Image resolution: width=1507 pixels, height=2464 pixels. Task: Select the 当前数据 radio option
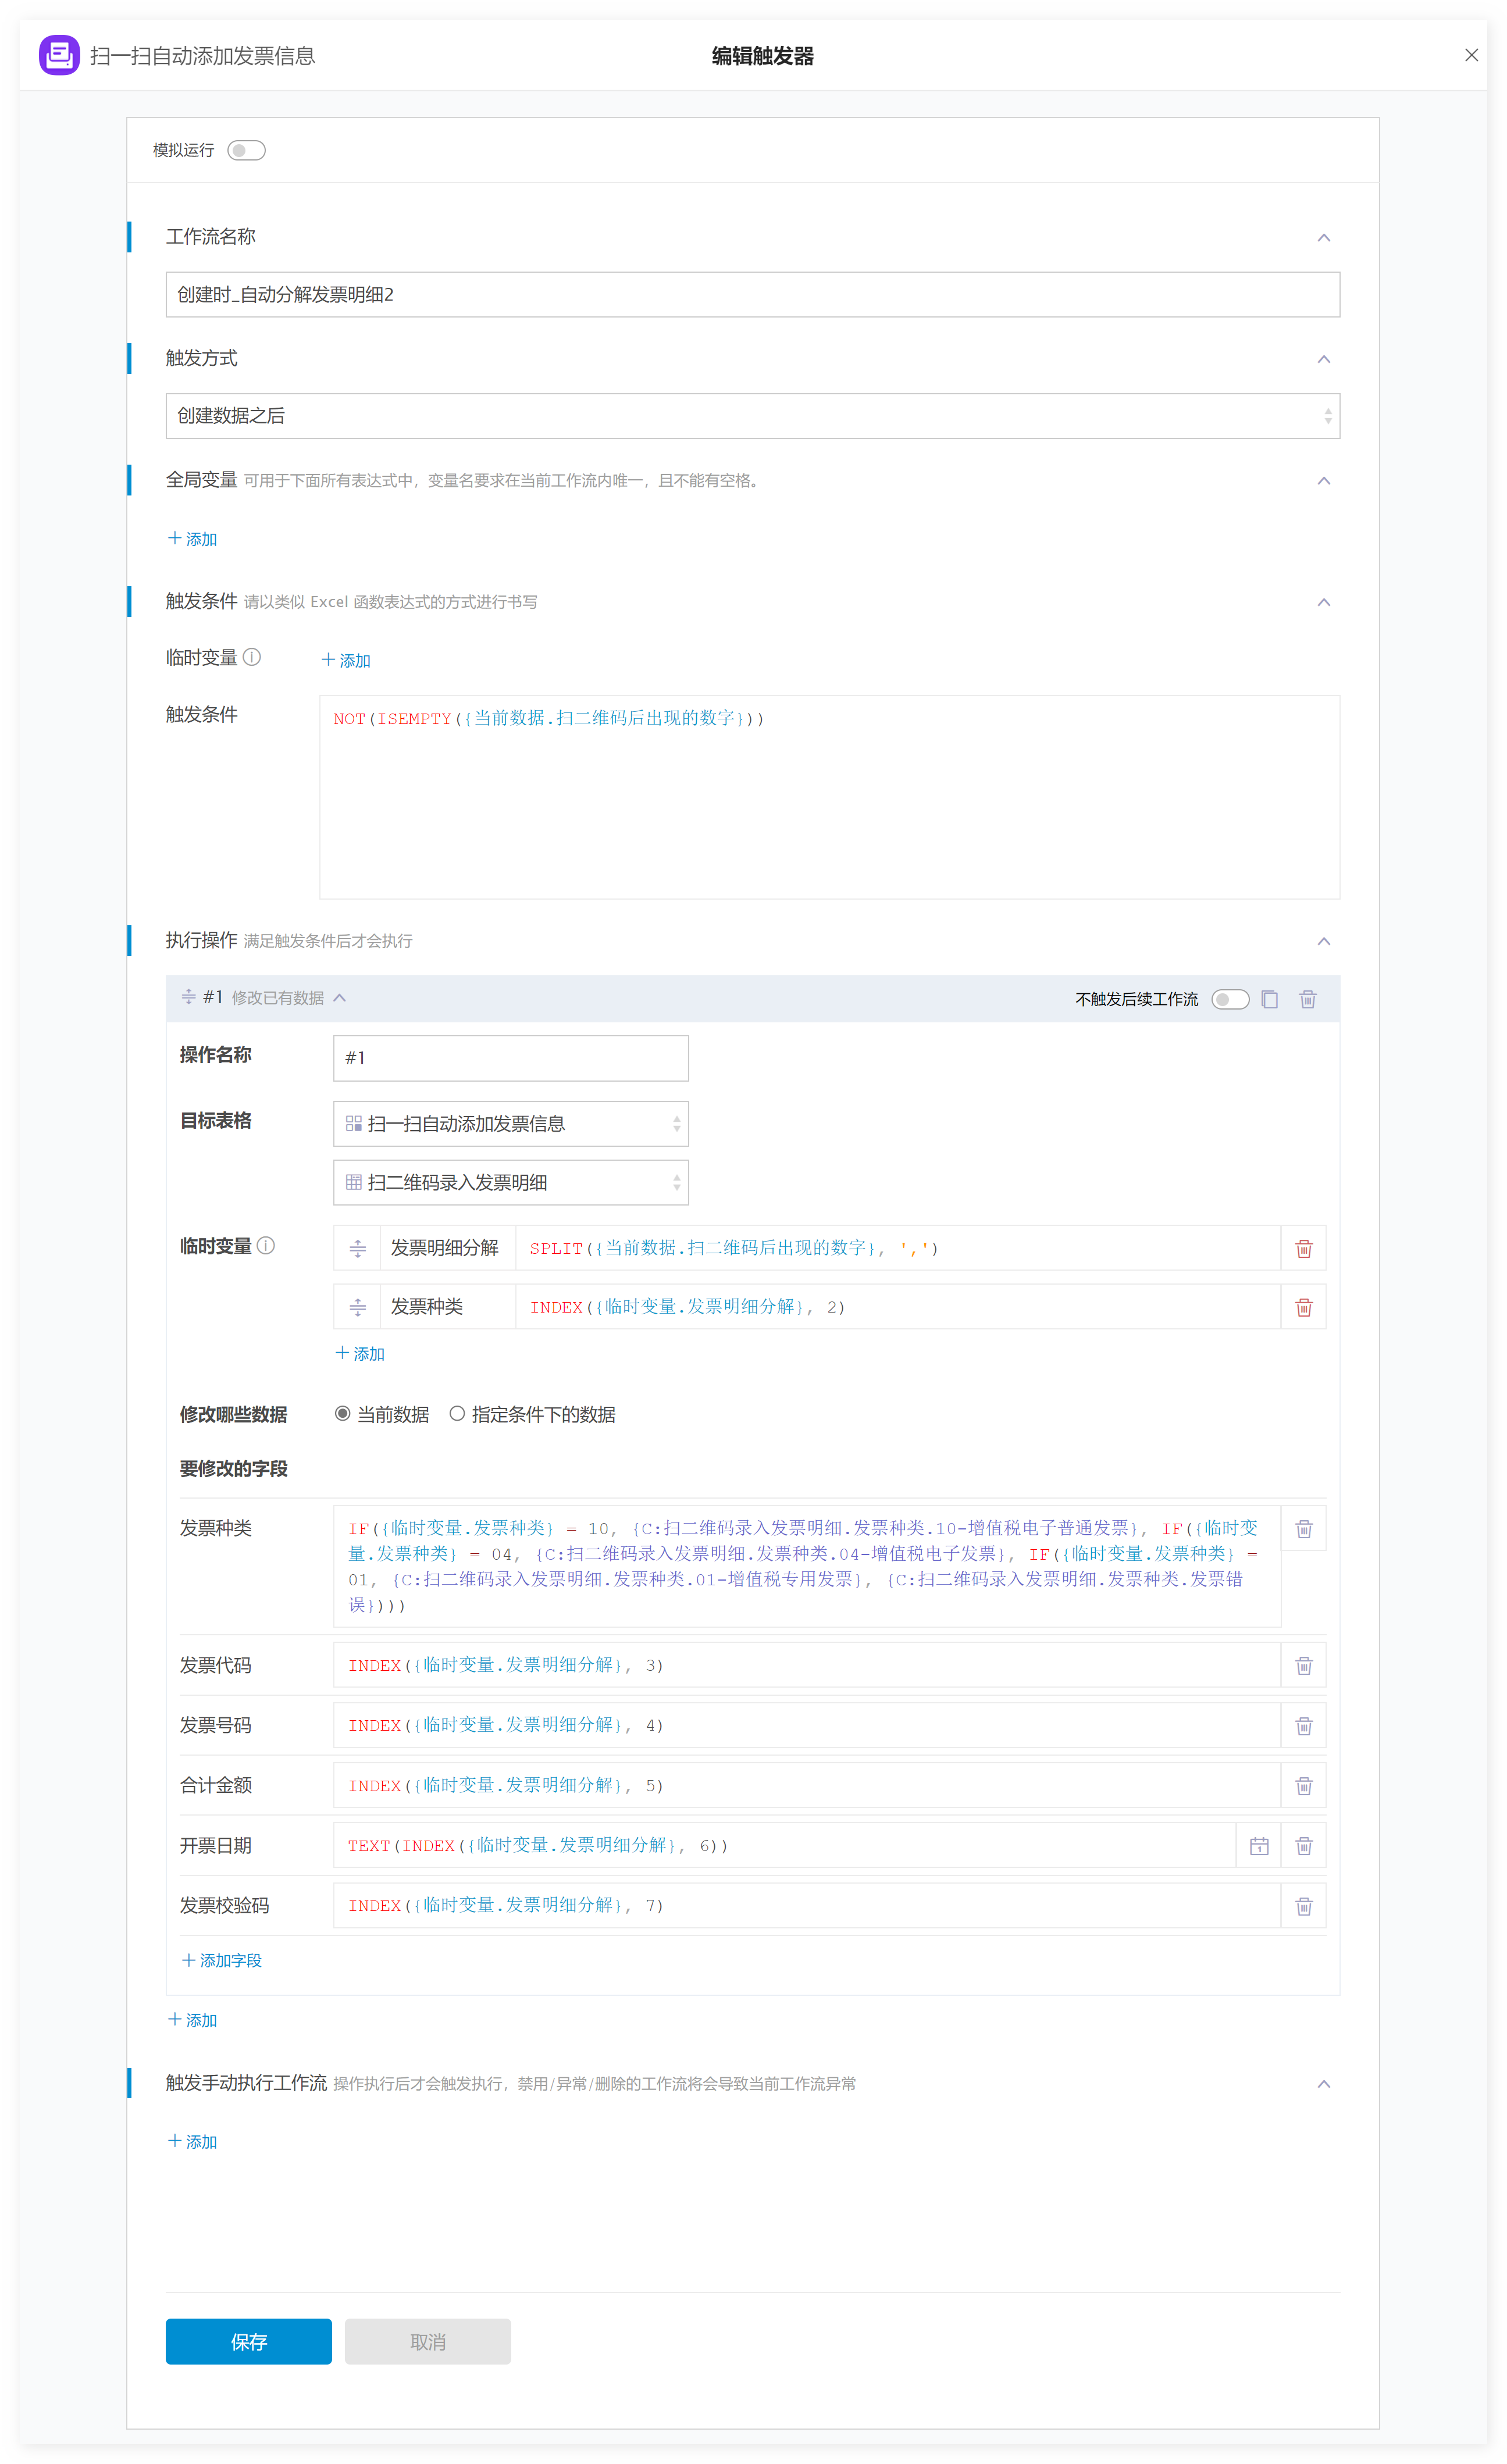click(x=343, y=1413)
